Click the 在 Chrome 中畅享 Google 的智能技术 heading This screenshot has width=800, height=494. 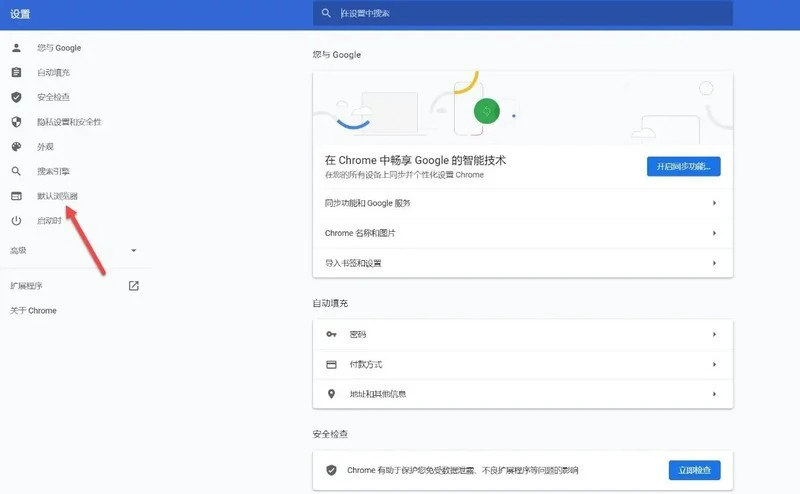point(415,160)
